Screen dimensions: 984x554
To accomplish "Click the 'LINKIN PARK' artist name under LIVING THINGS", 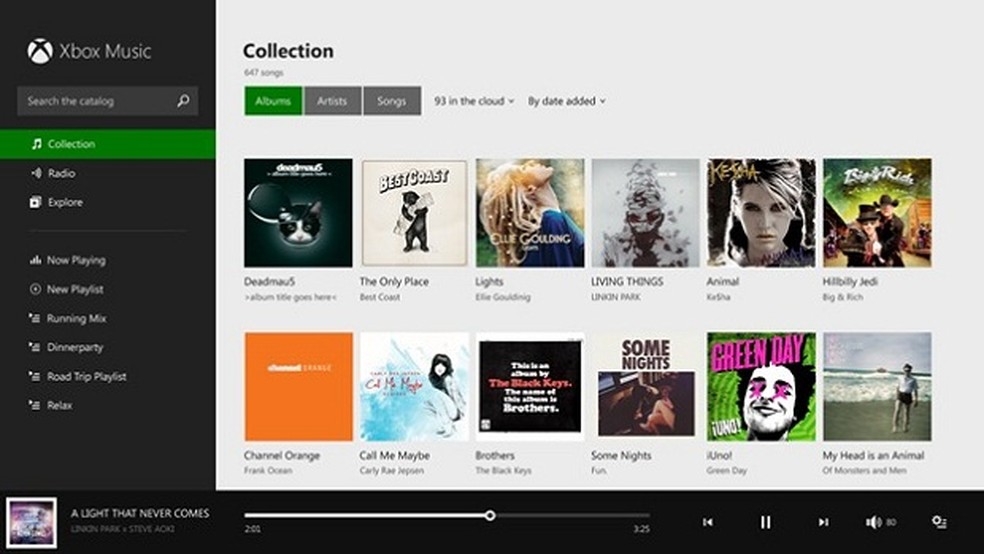I will tap(616, 297).
